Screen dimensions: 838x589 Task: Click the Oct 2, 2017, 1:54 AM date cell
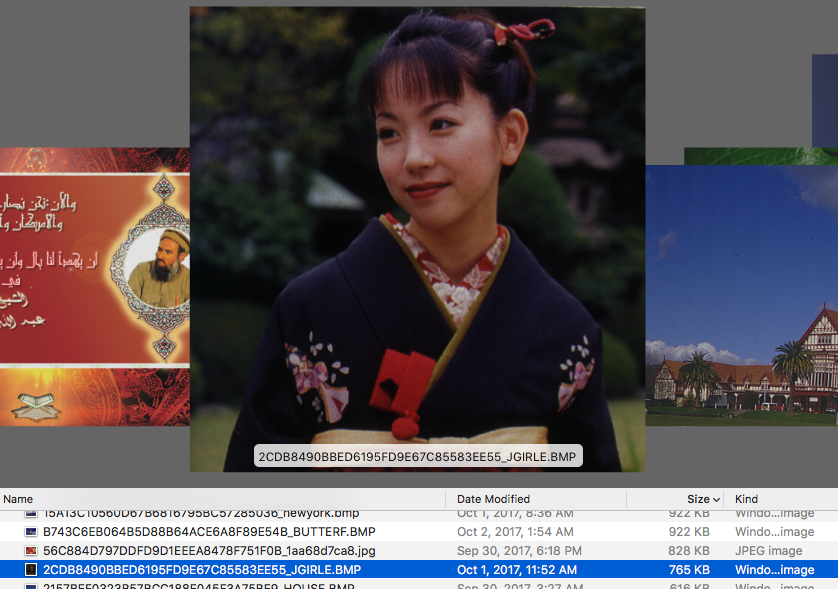tap(515, 532)
